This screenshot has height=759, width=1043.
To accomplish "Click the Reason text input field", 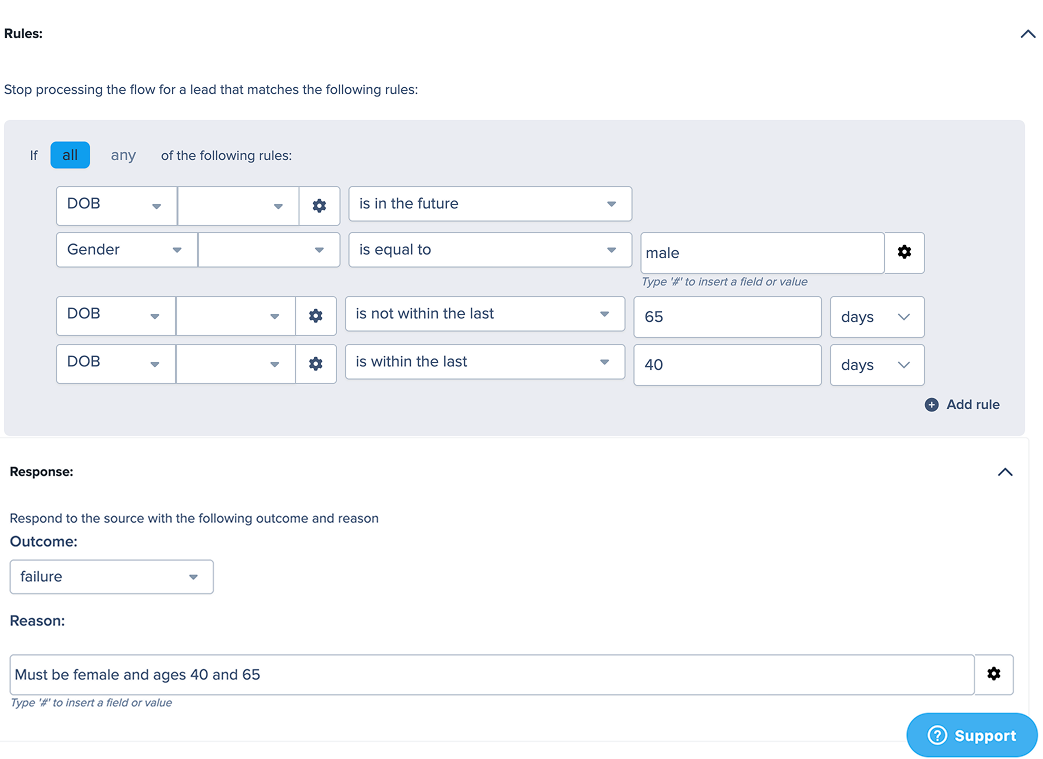I will click(x=492, y=675).
